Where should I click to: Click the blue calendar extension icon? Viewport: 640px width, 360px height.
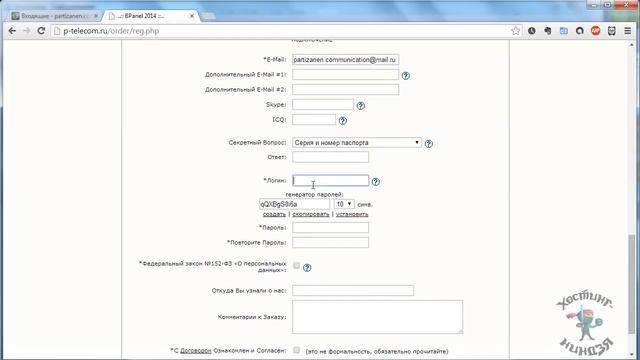[564, 31]
